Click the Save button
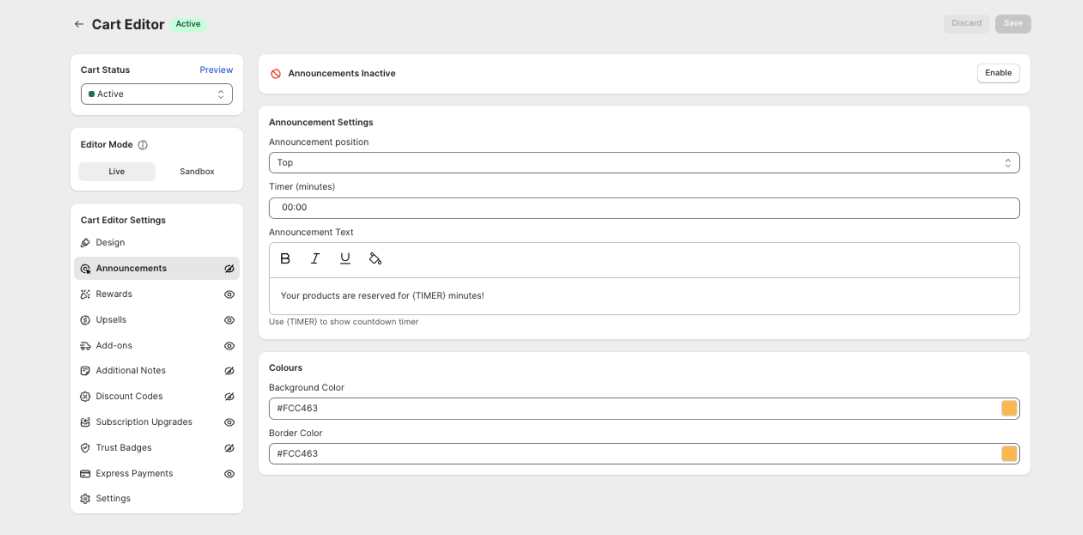 1013,23
